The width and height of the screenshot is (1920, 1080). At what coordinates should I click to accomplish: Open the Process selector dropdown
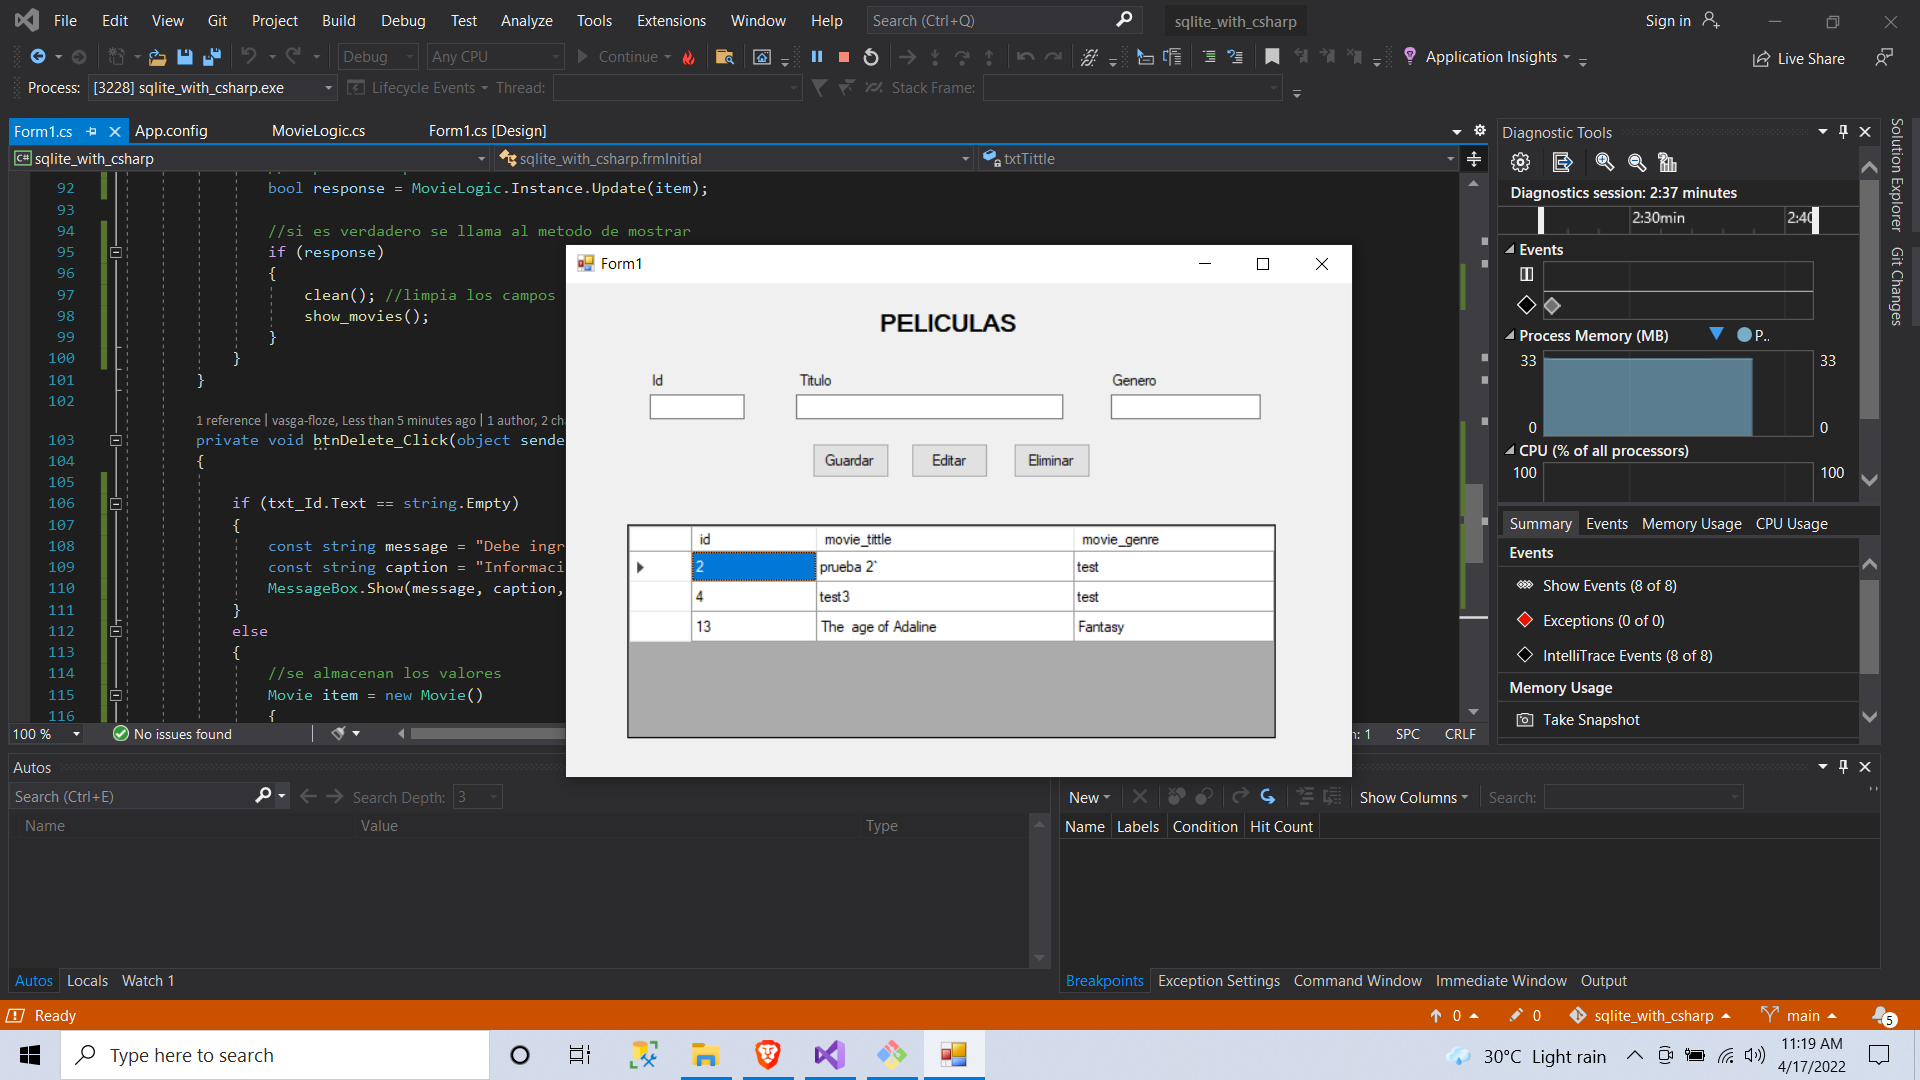pos(213,88)
